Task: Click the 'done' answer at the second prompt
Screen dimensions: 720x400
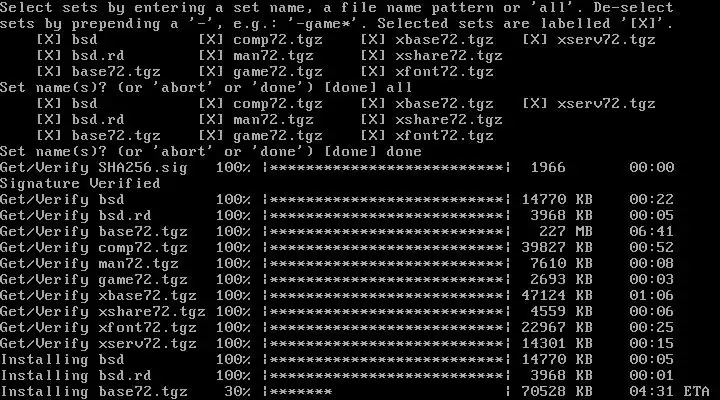Action: click(404, 152)
